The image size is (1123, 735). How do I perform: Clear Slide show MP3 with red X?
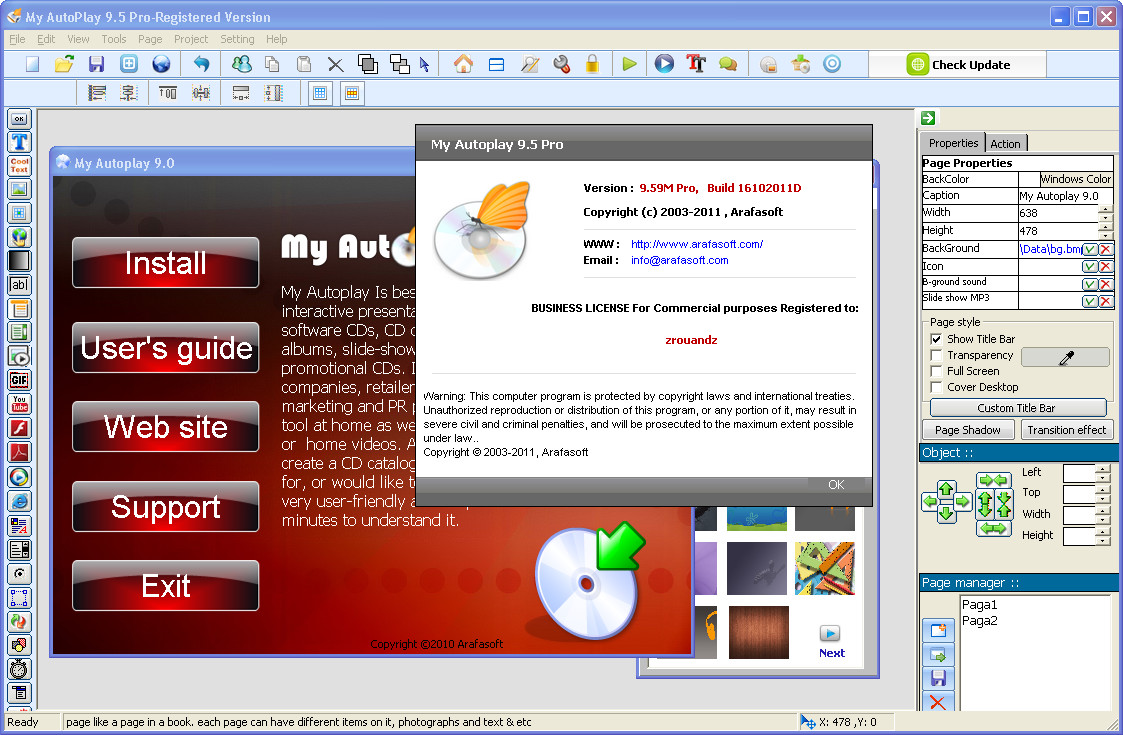1106,301
